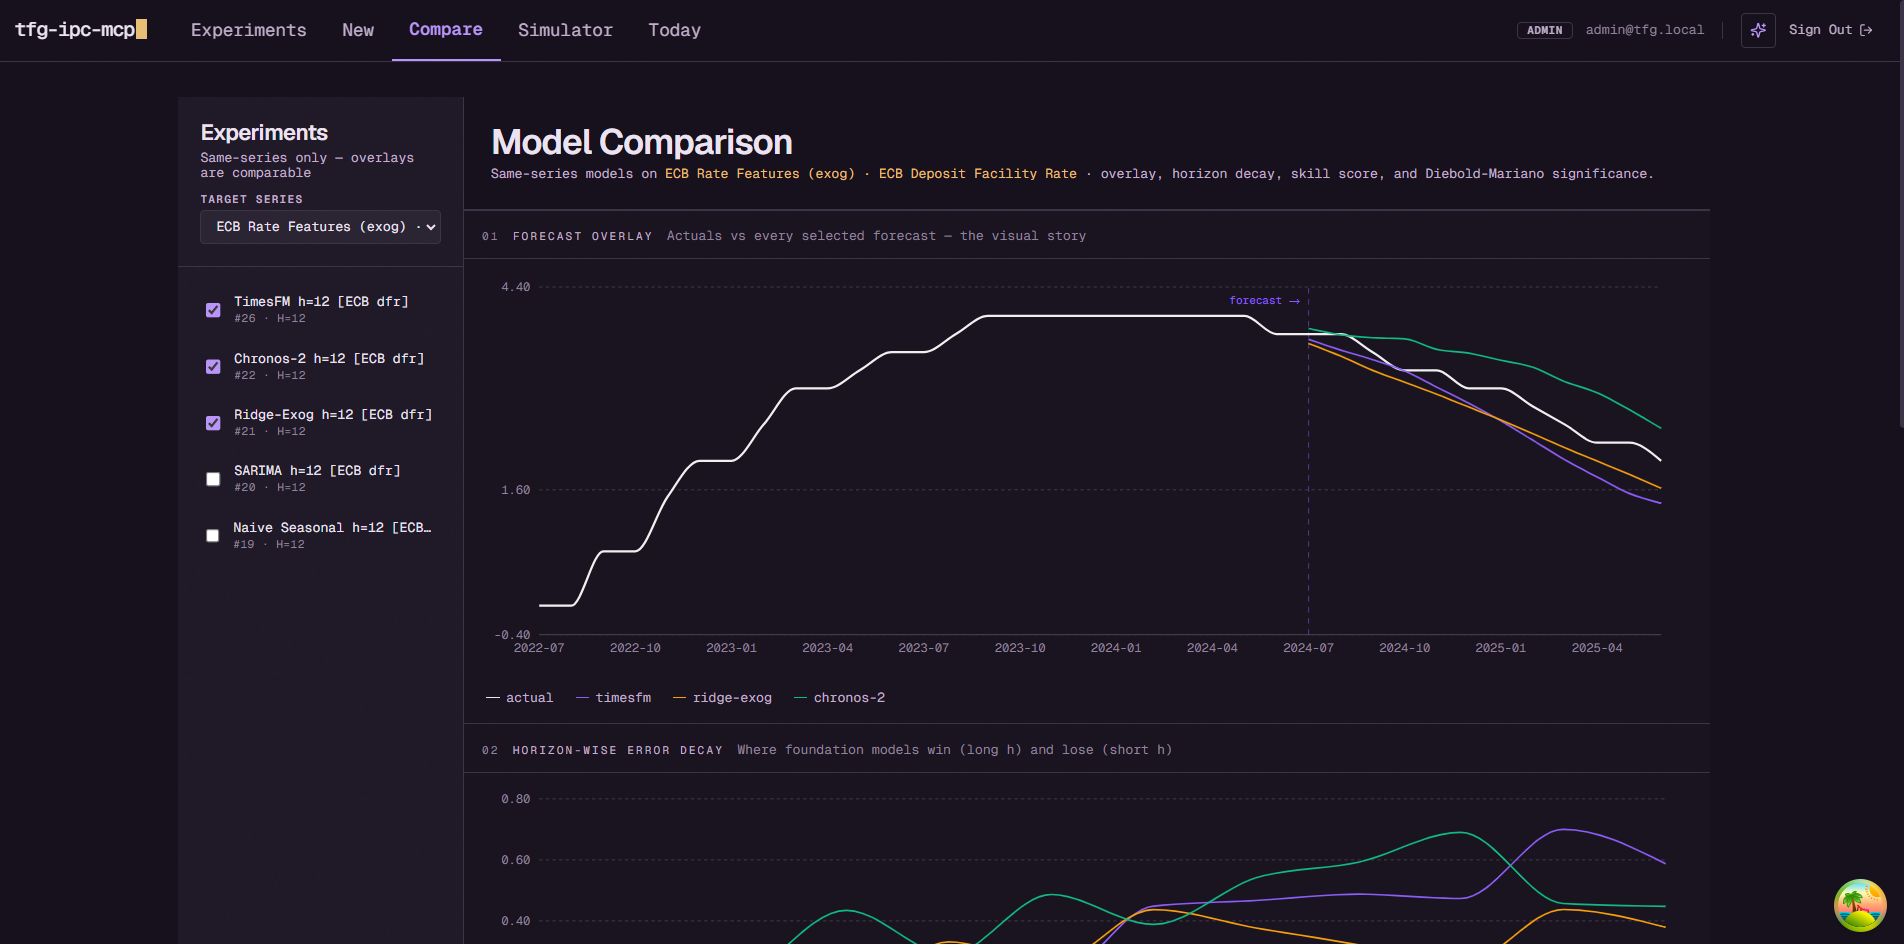The width and height of the screenshot is (1904, 944).
Task: Click the forecast start marker label
Action: [1264, 300]
